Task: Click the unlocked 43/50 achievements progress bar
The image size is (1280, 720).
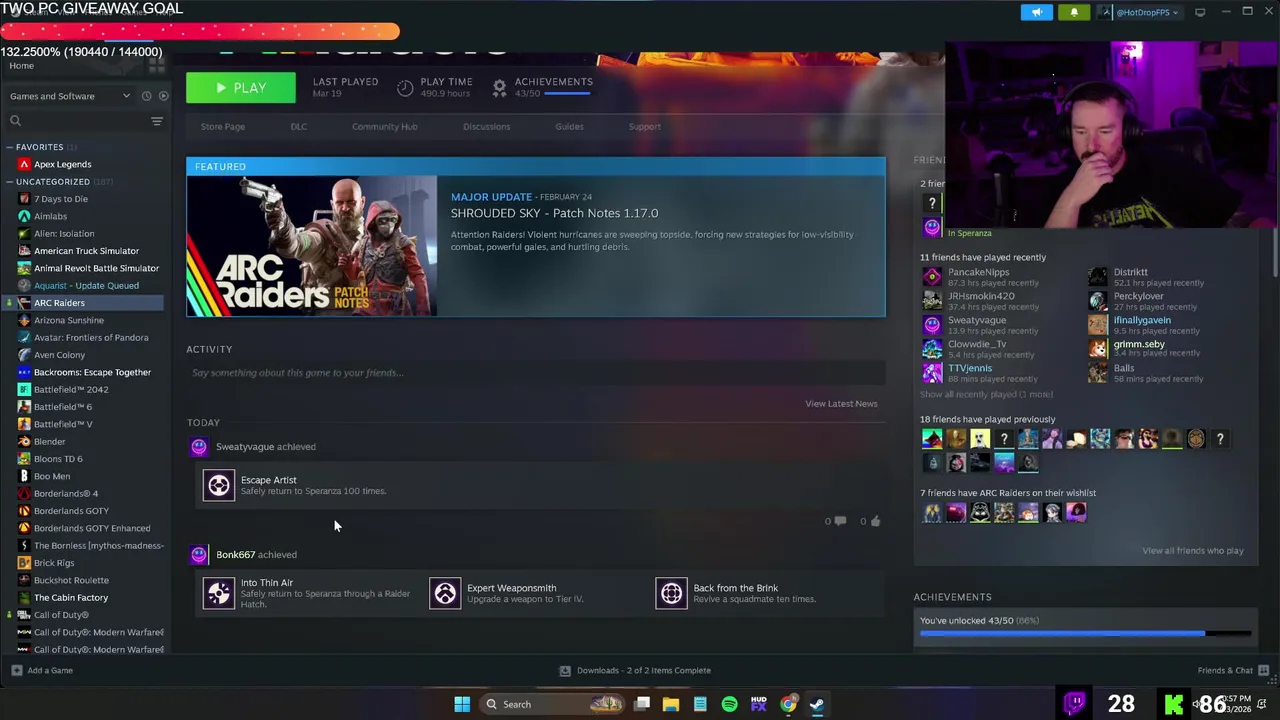Action: coord(1085,633)
